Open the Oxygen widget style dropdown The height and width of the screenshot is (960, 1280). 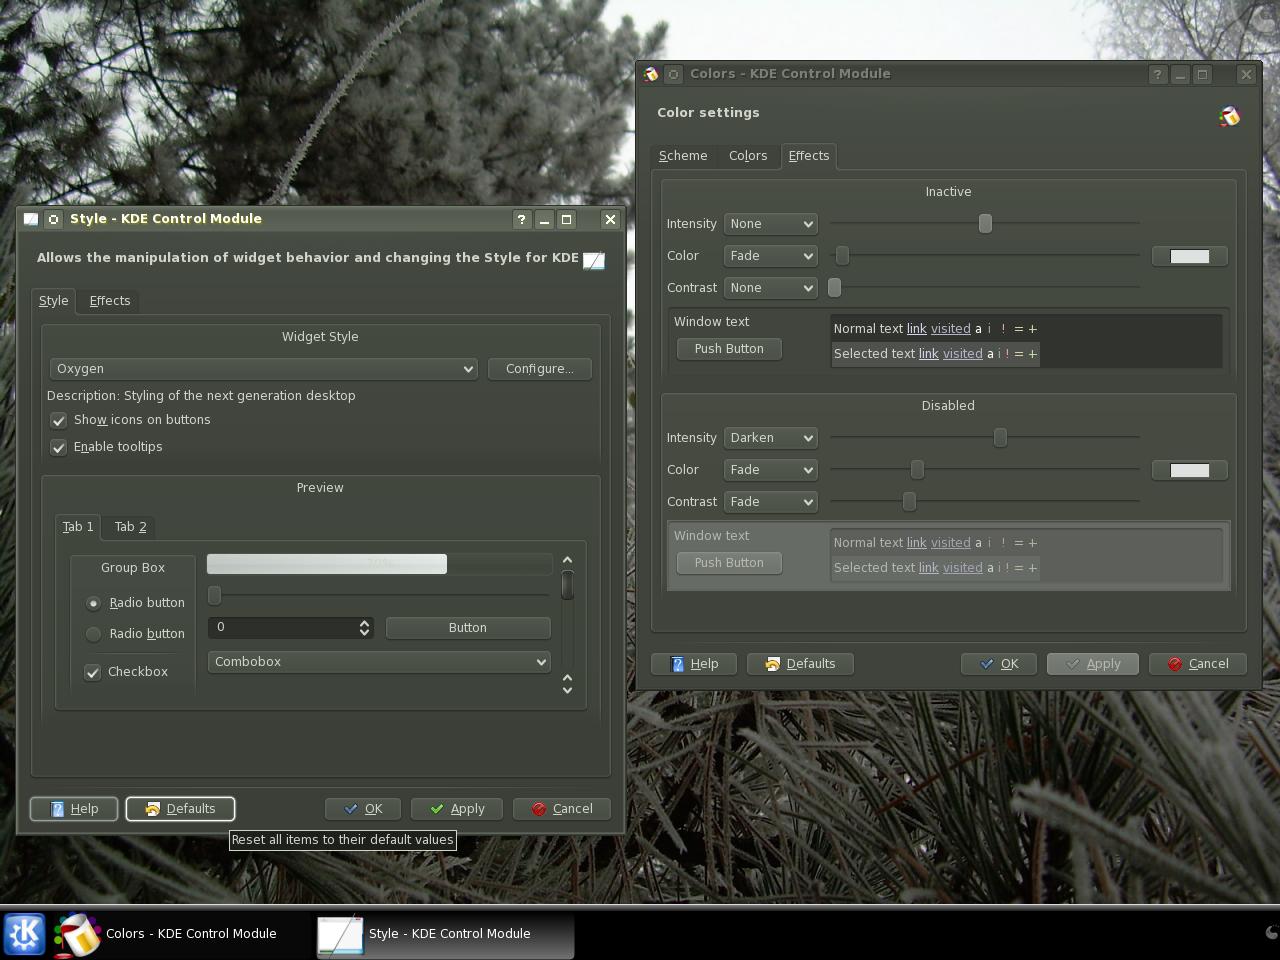[x=264, y=369]
